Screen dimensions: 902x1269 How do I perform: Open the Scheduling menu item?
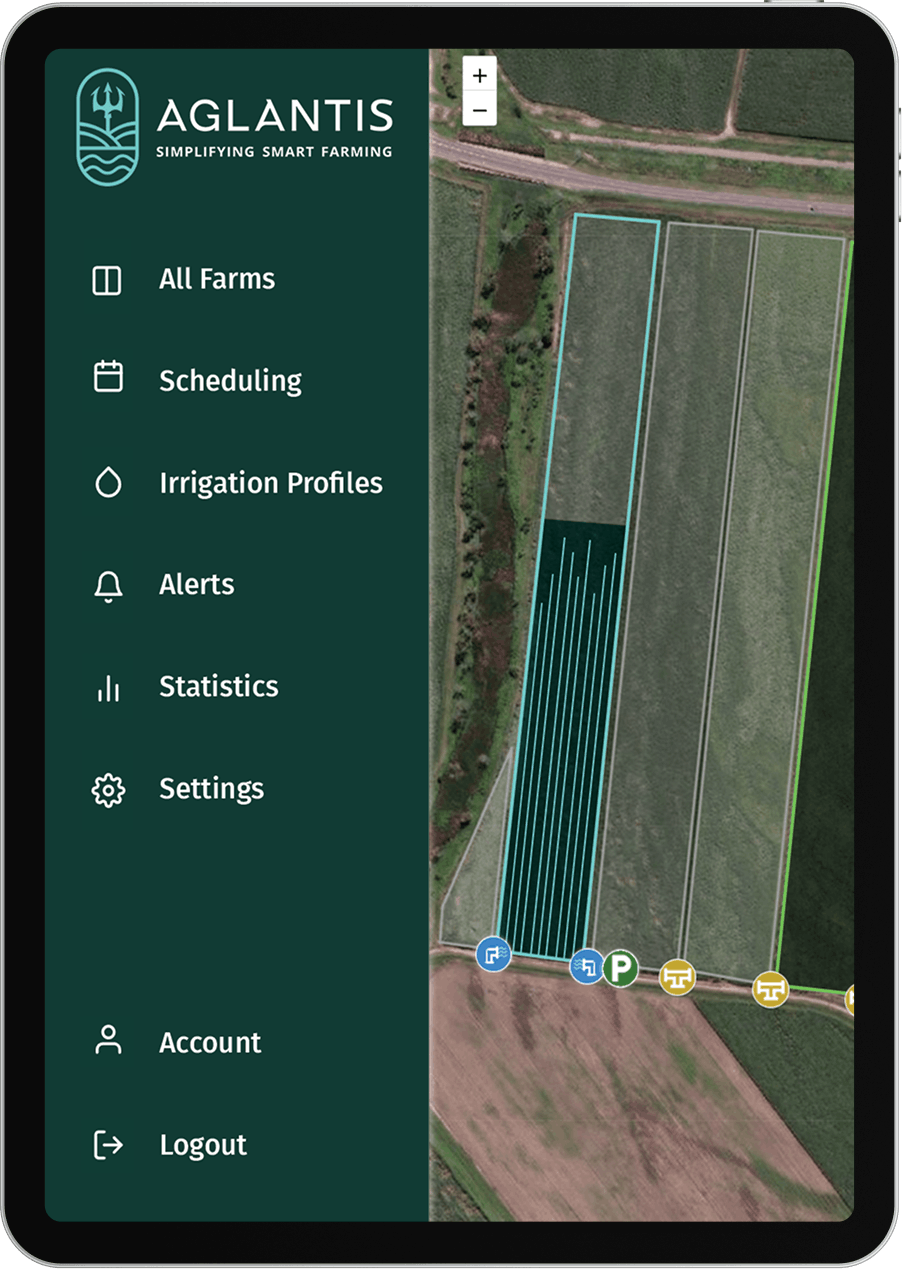pos(230,381)
